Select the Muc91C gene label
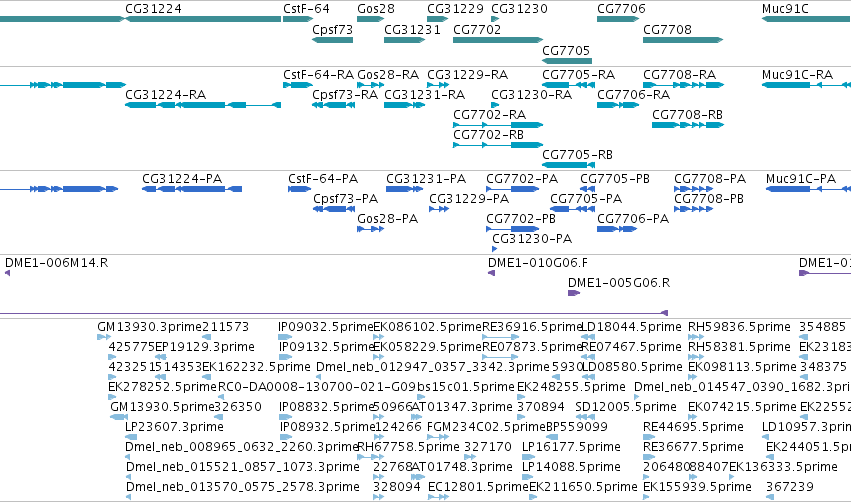 785,9
